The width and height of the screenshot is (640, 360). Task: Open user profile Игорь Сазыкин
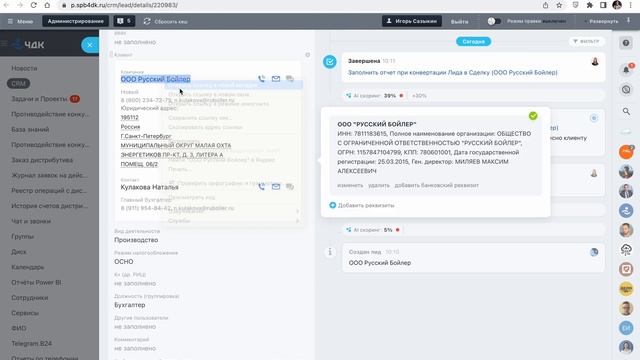click(411, 21)
